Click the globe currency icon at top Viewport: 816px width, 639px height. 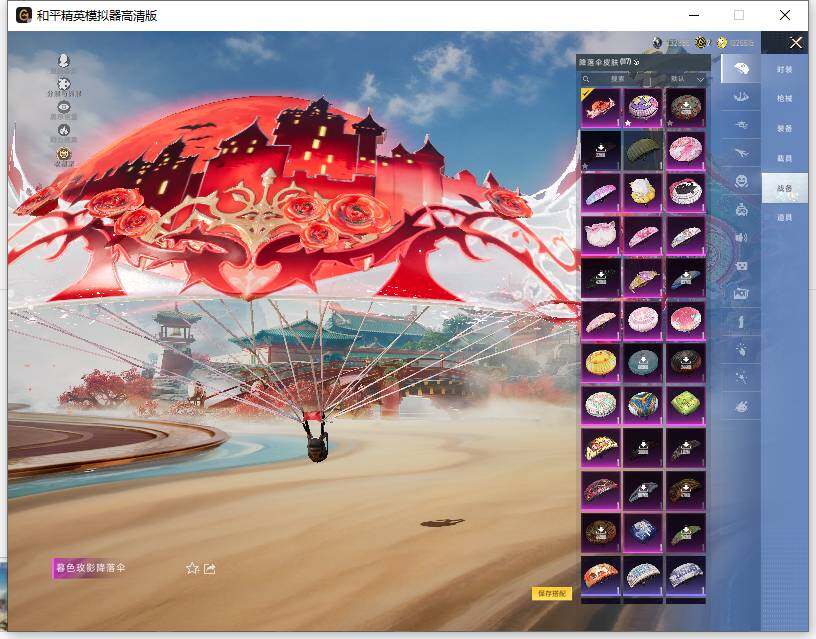(x=657, y=43)
